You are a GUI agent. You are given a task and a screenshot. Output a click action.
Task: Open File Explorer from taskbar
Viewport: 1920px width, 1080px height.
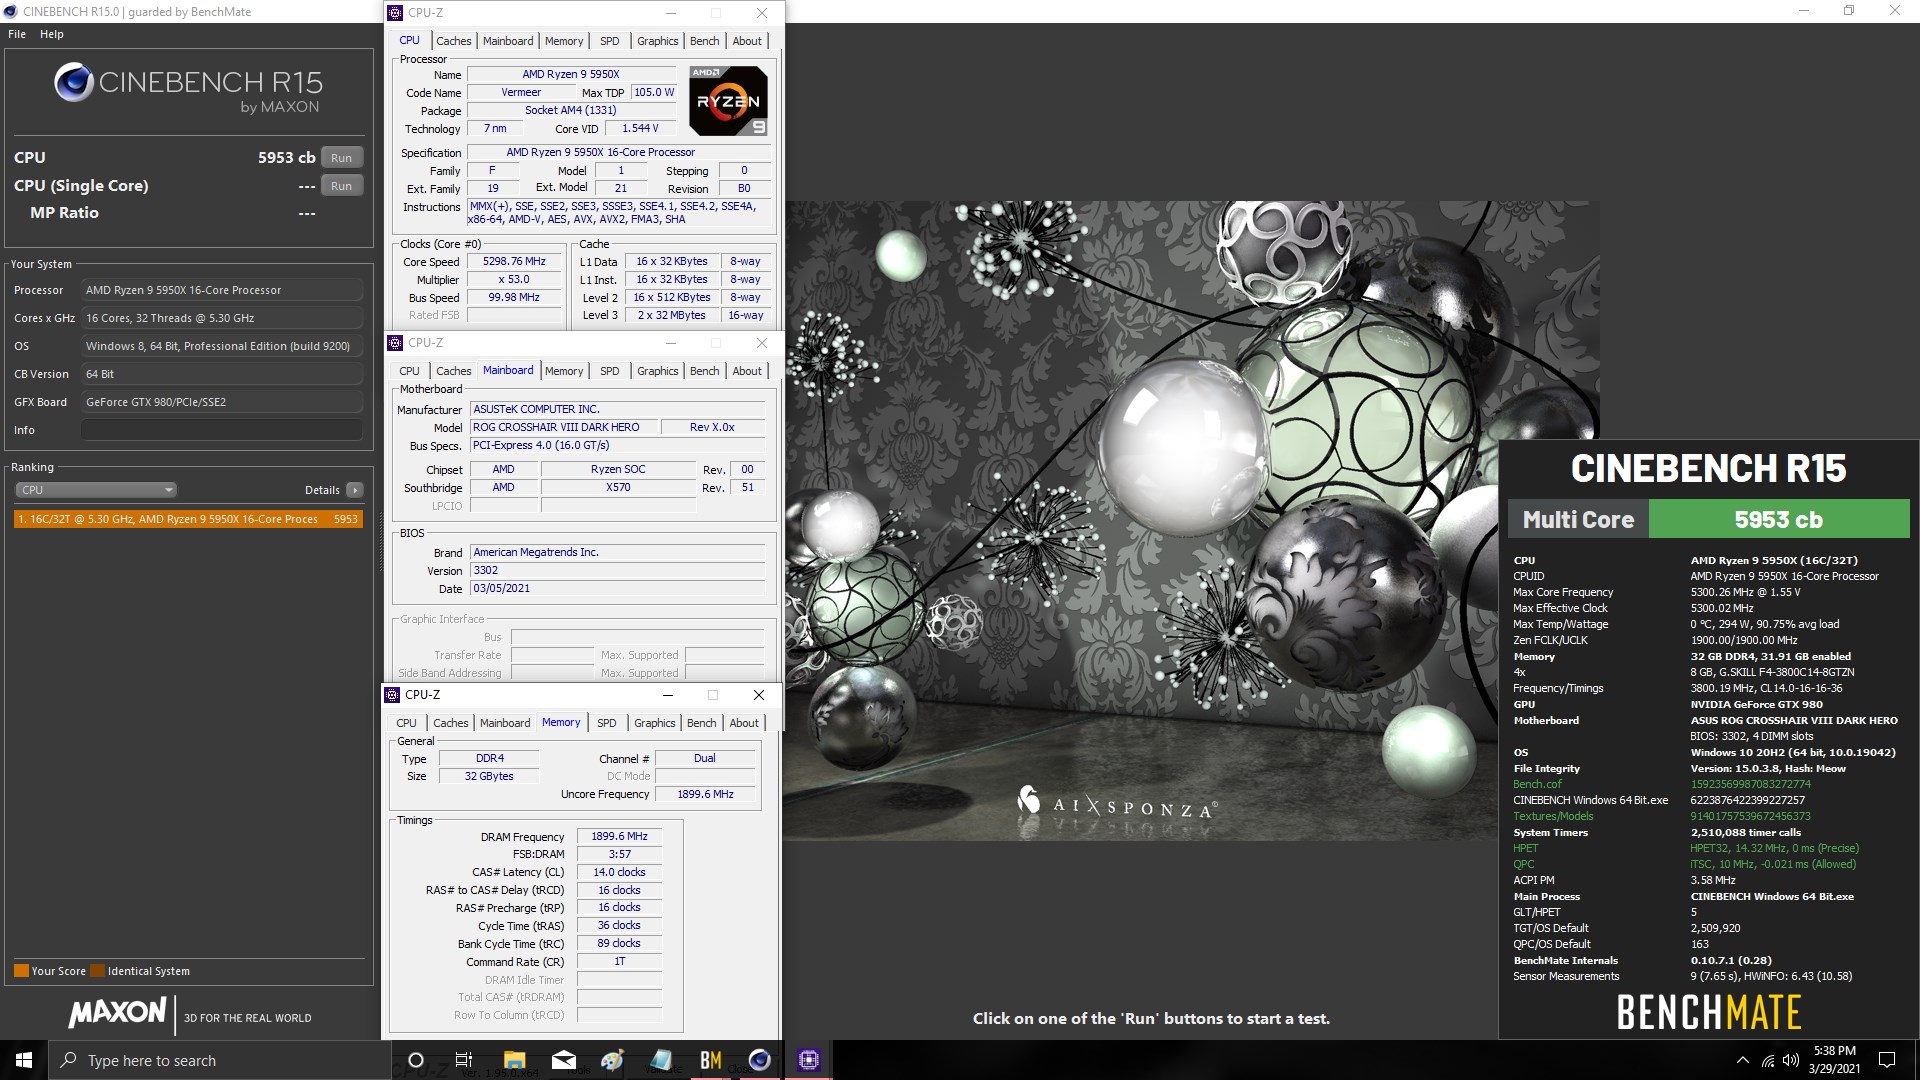(x=514, y=1060)
